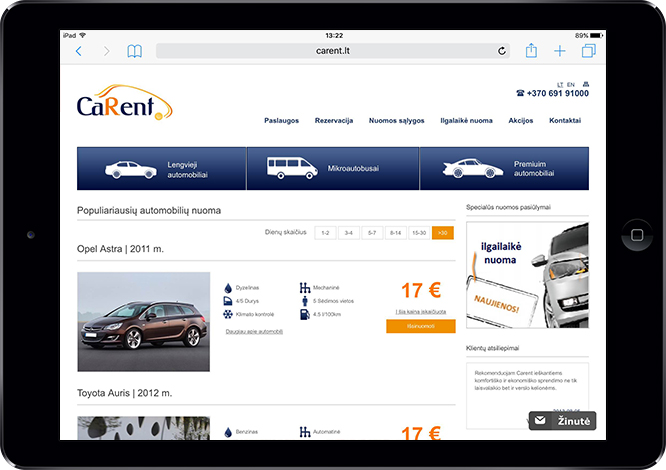
Task: Choose 3-4 days rental range
Action: (x=349, y=233)
